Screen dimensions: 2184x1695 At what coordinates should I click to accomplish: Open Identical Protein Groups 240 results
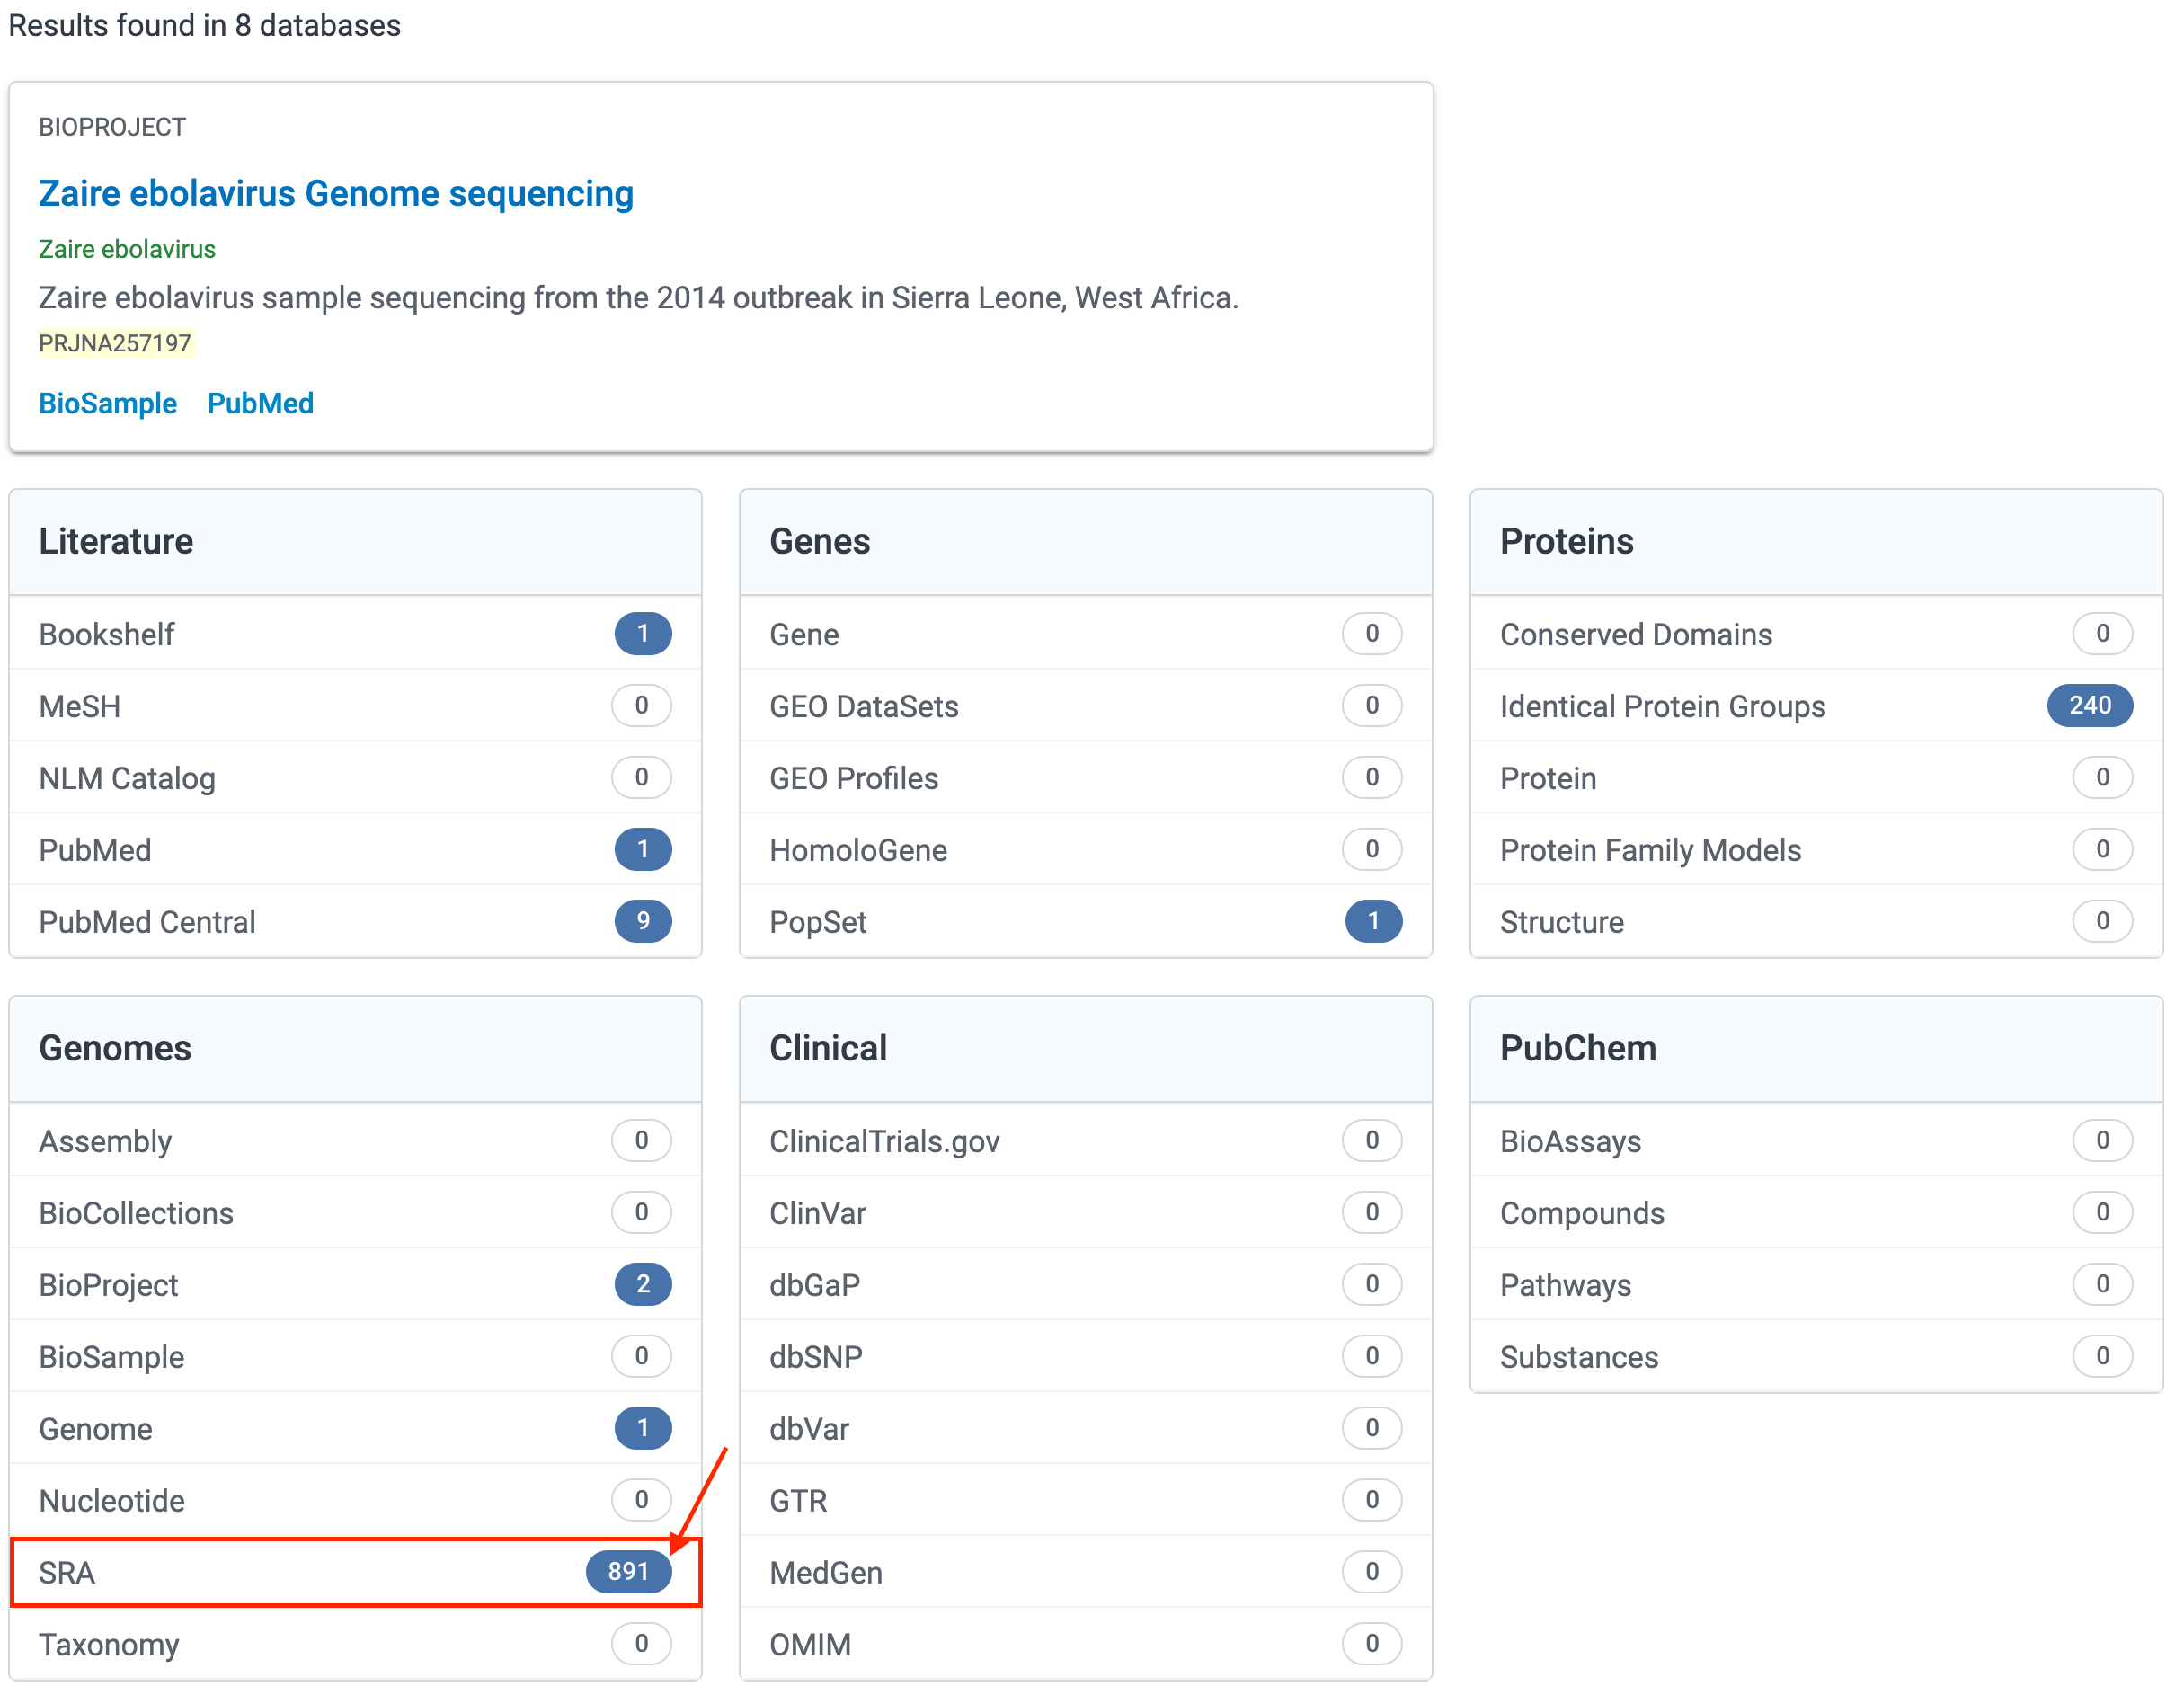(2088, 705)
